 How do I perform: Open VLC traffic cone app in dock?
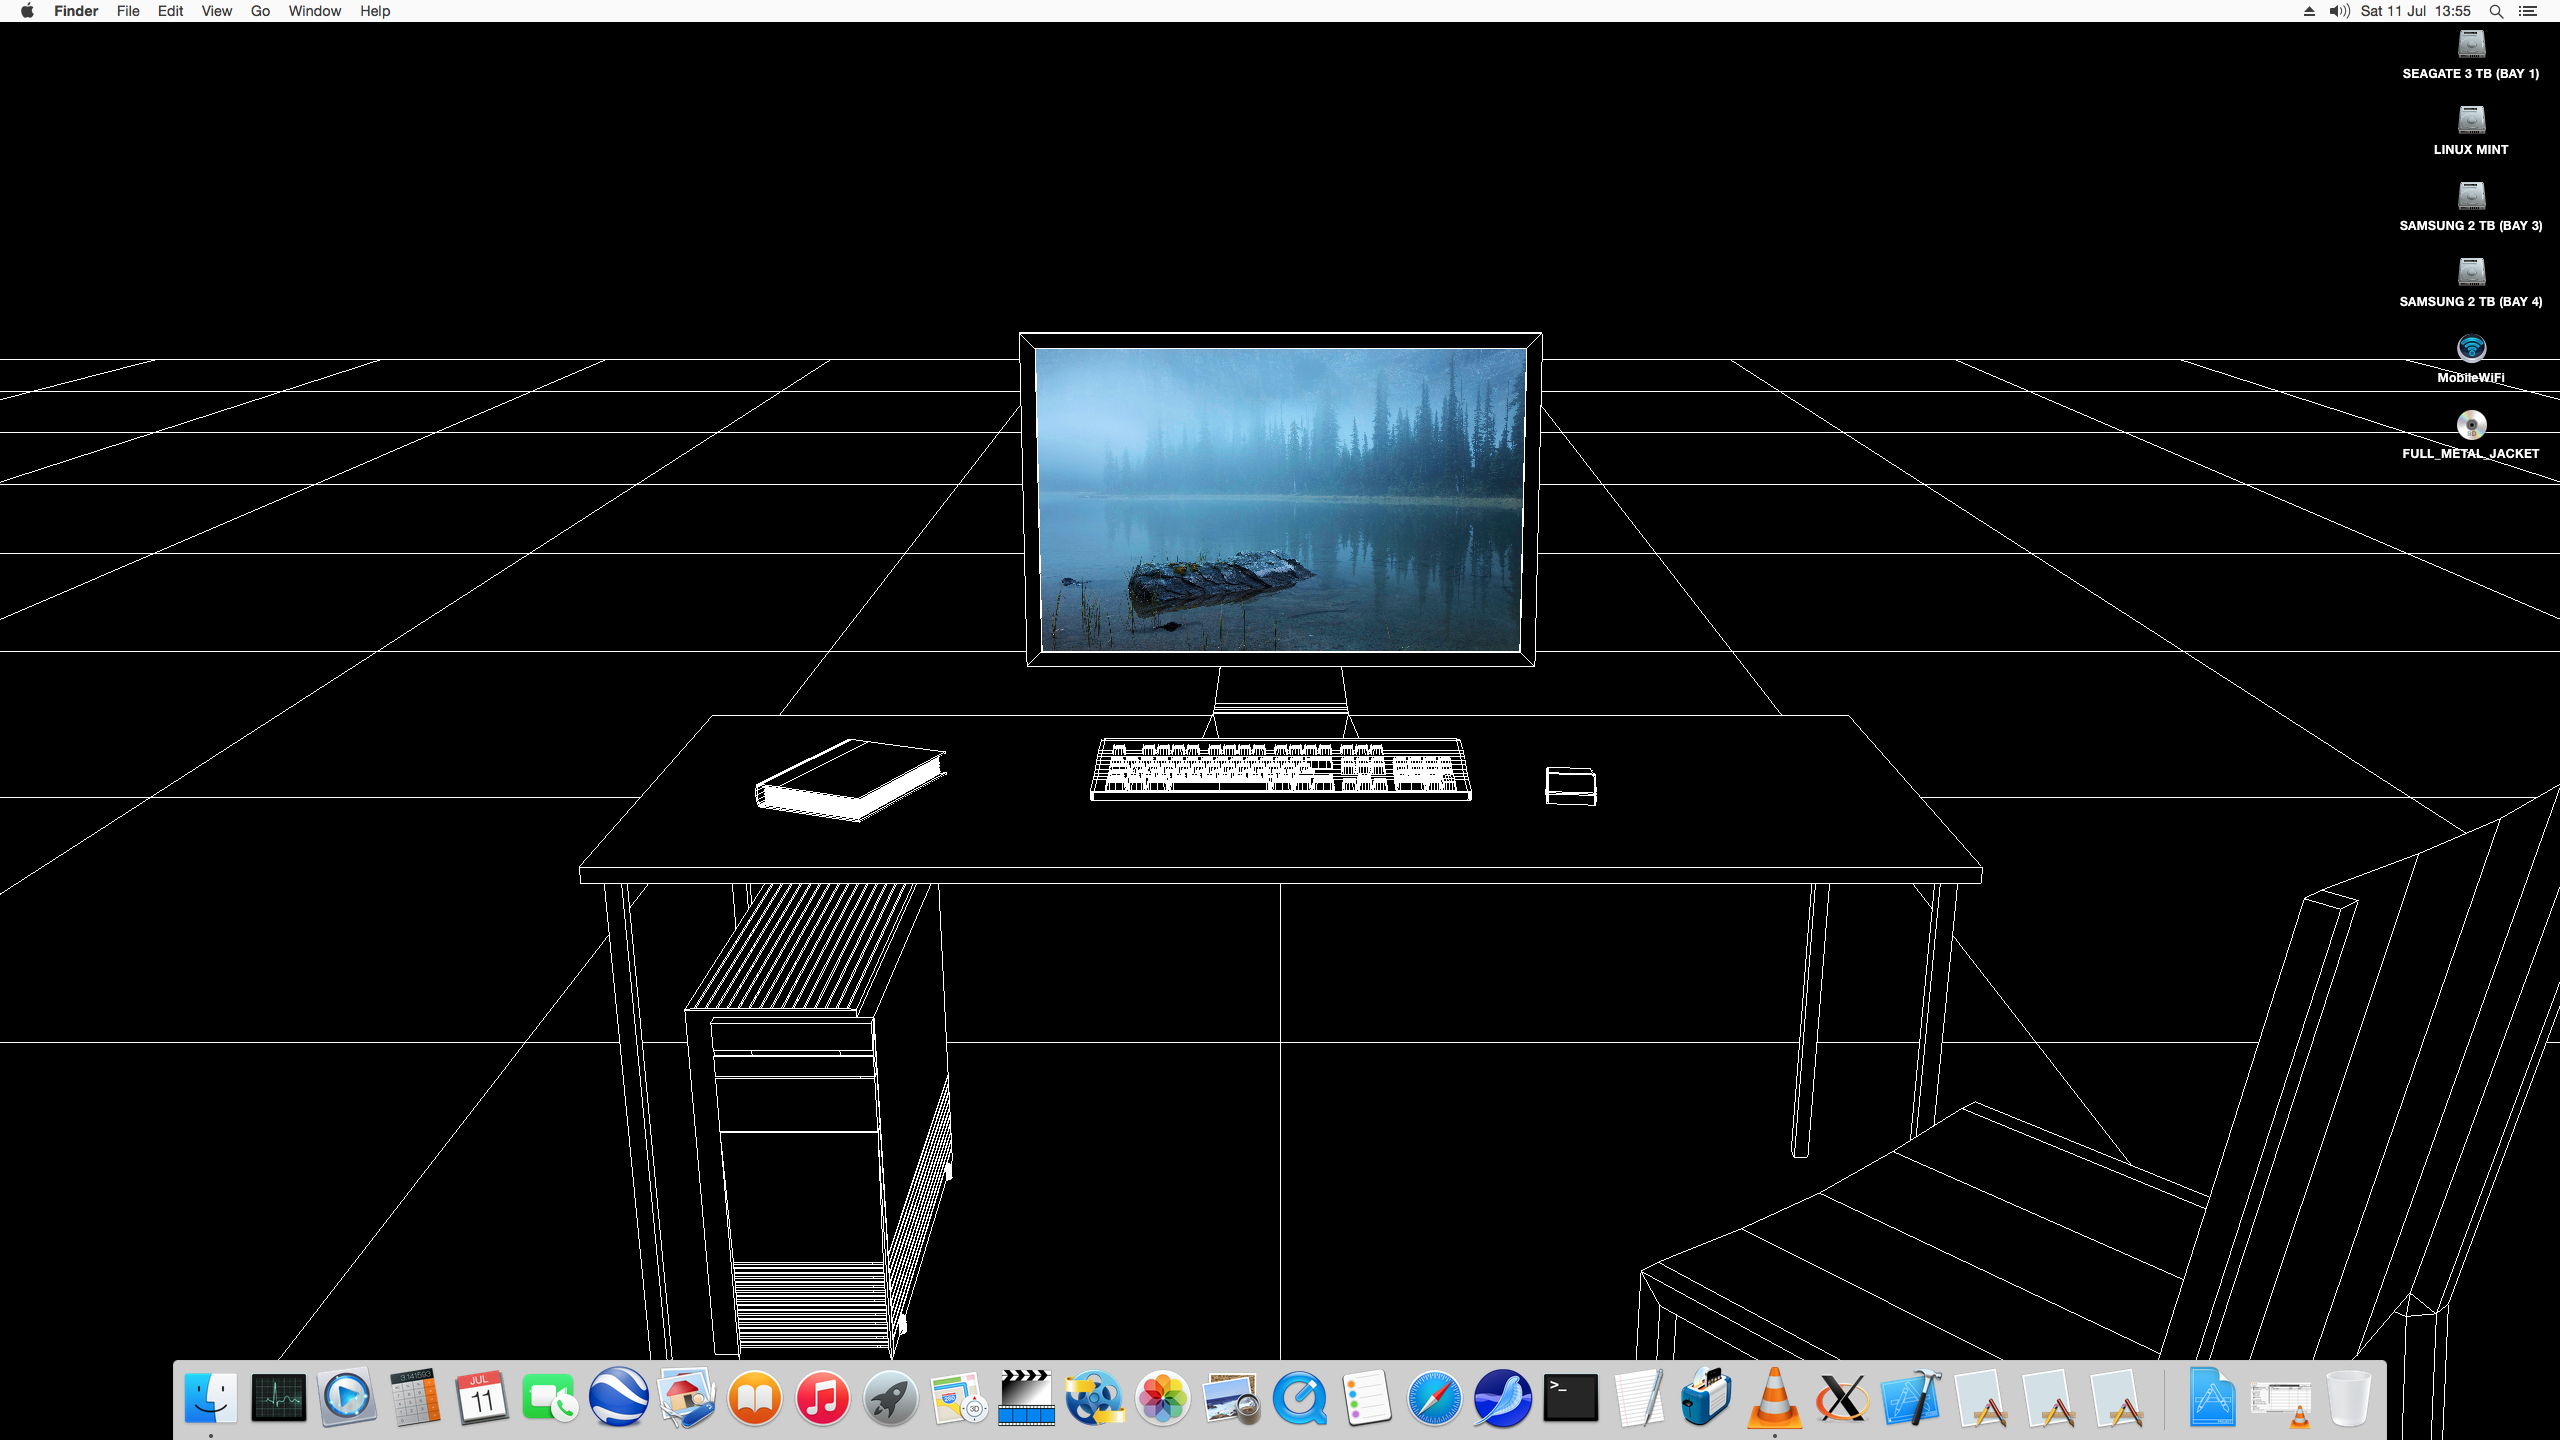pyautogui.click(x=1774, y=1397)
